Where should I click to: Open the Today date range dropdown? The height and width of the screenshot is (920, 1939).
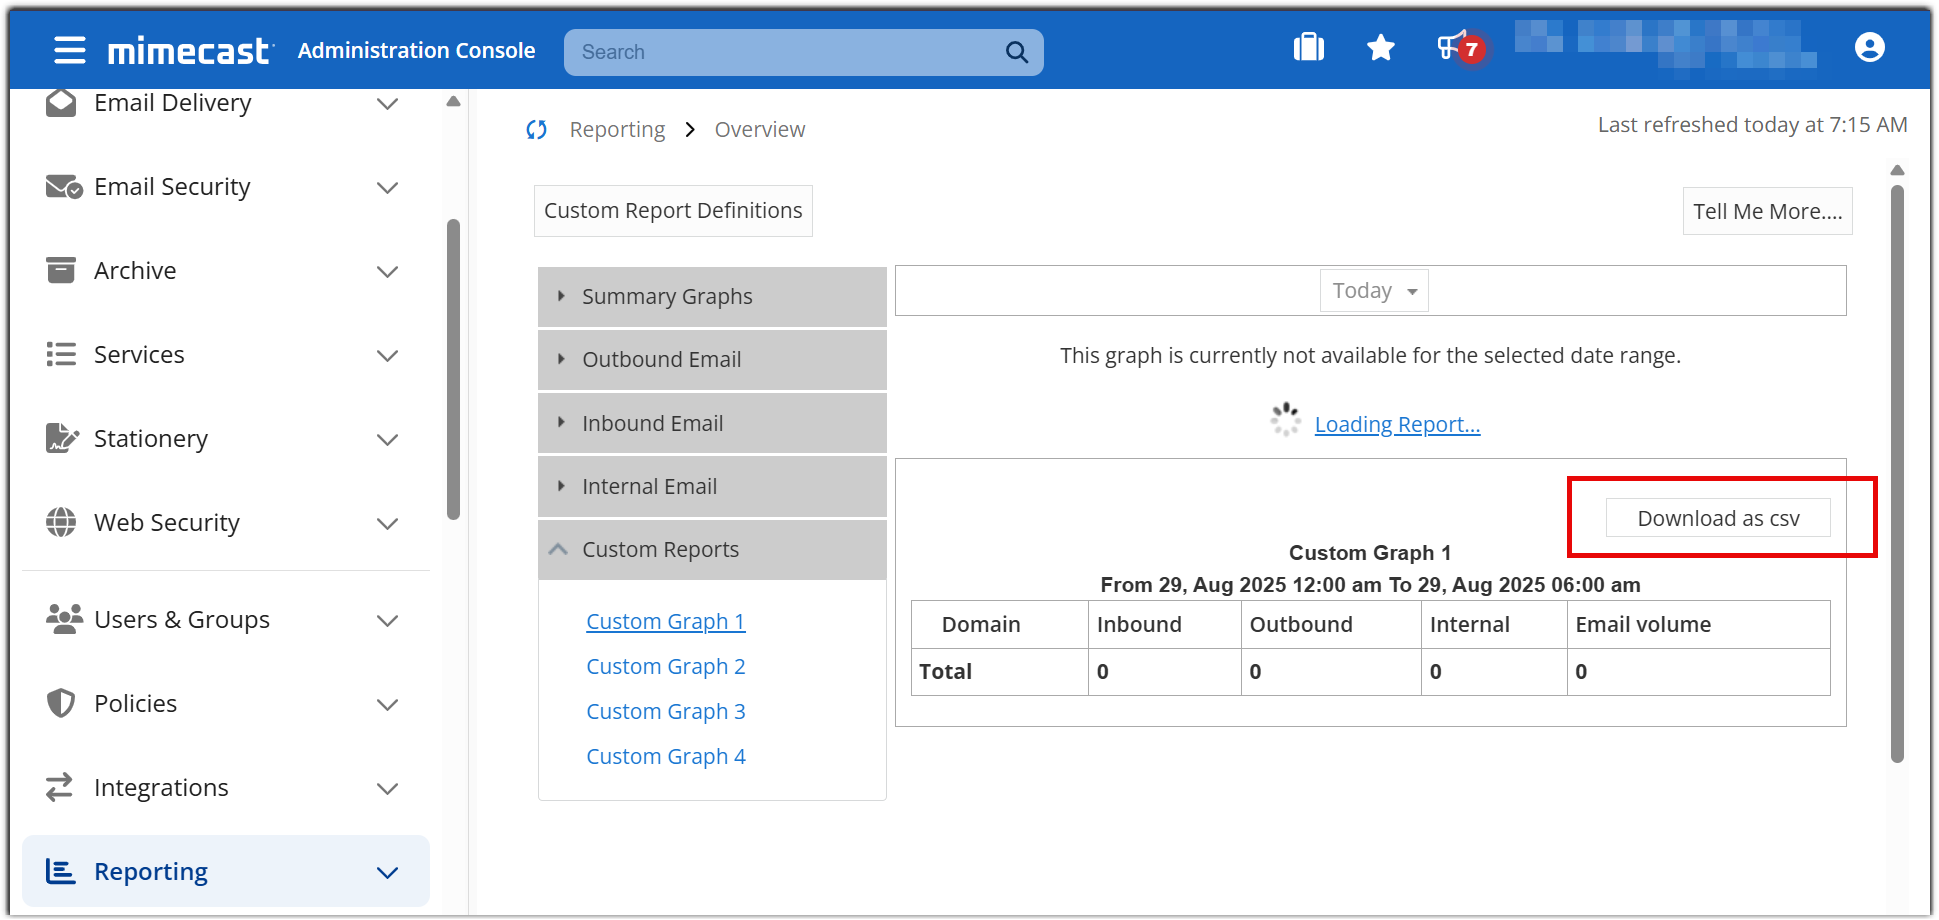click(x=1373, y=291)
